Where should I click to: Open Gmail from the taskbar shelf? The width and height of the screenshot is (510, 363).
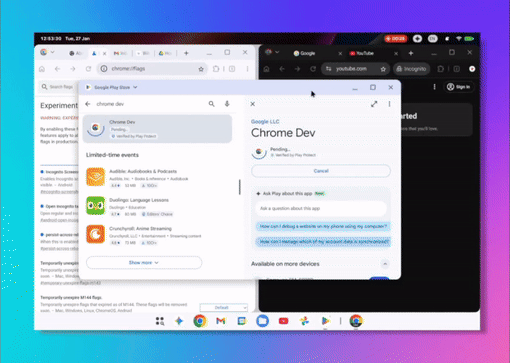(x=221, y=321)
